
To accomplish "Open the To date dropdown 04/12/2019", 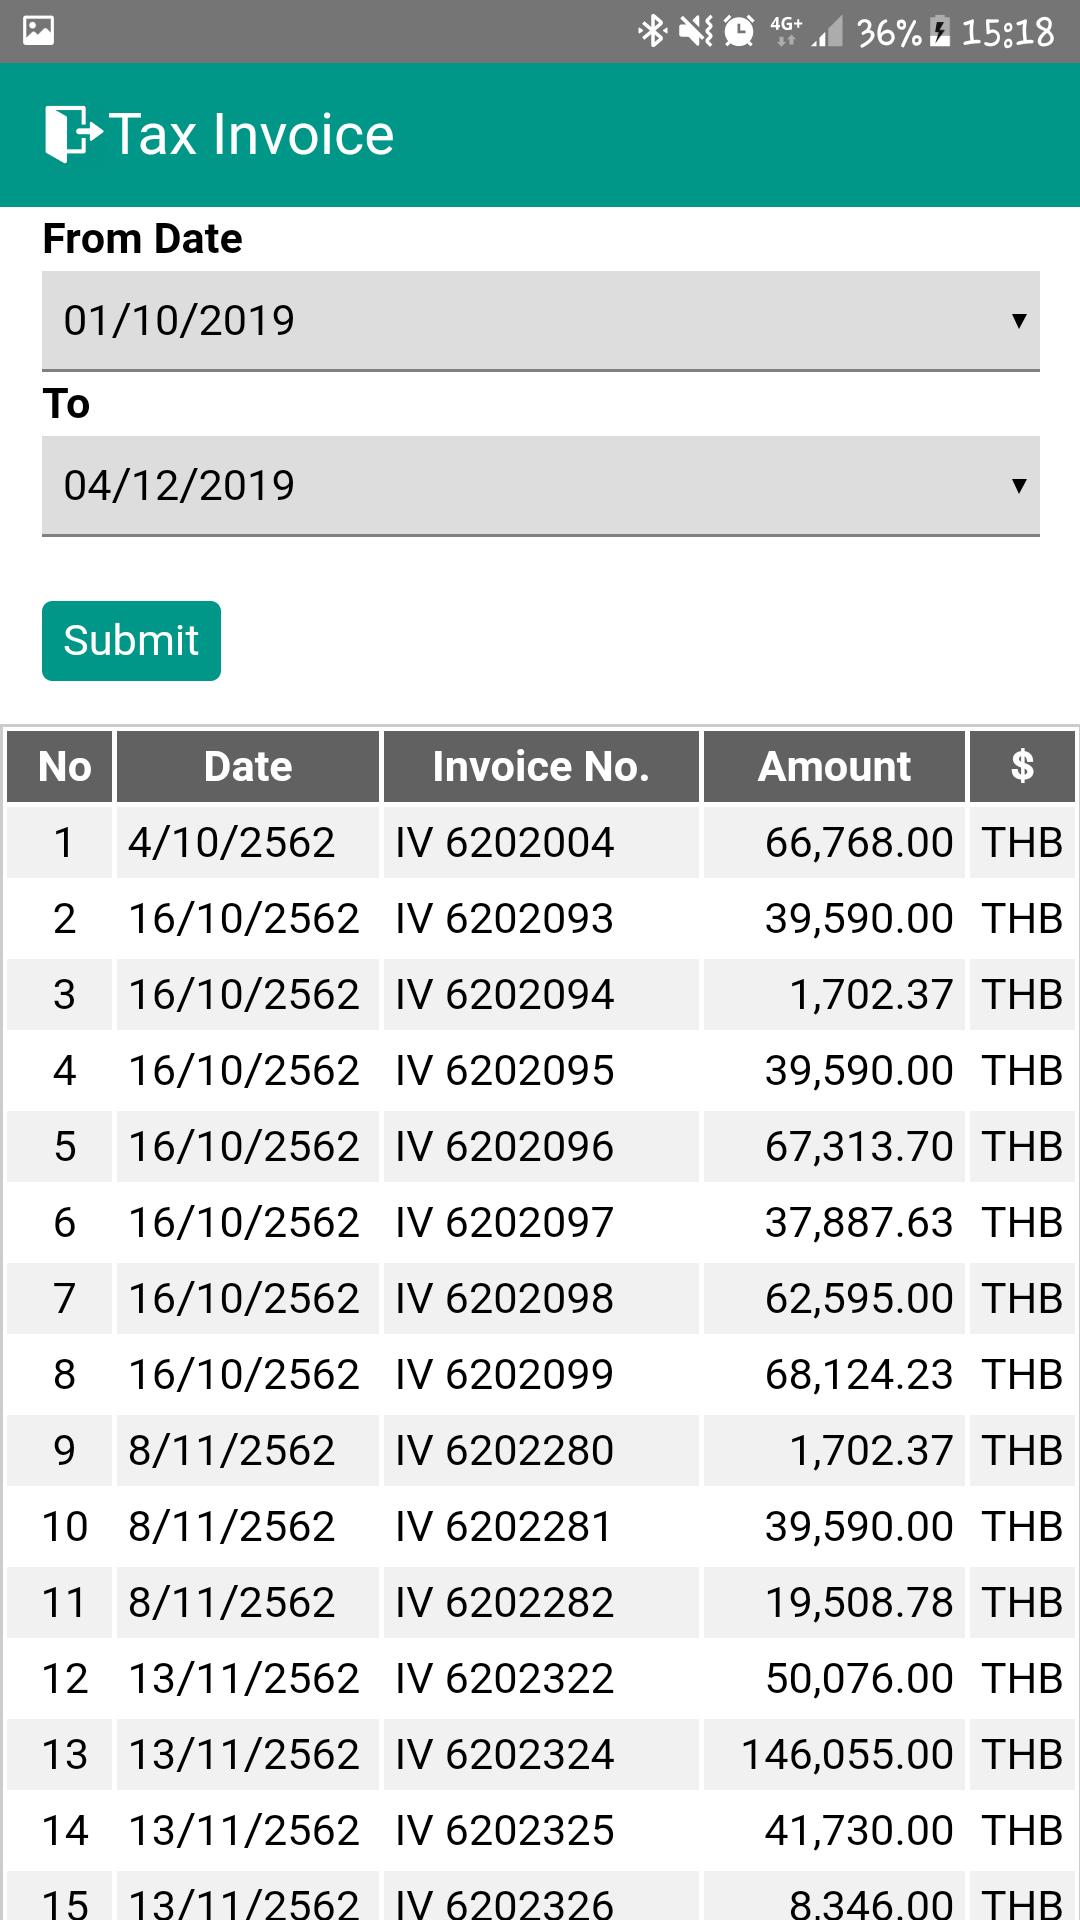I will coord(541,486).
